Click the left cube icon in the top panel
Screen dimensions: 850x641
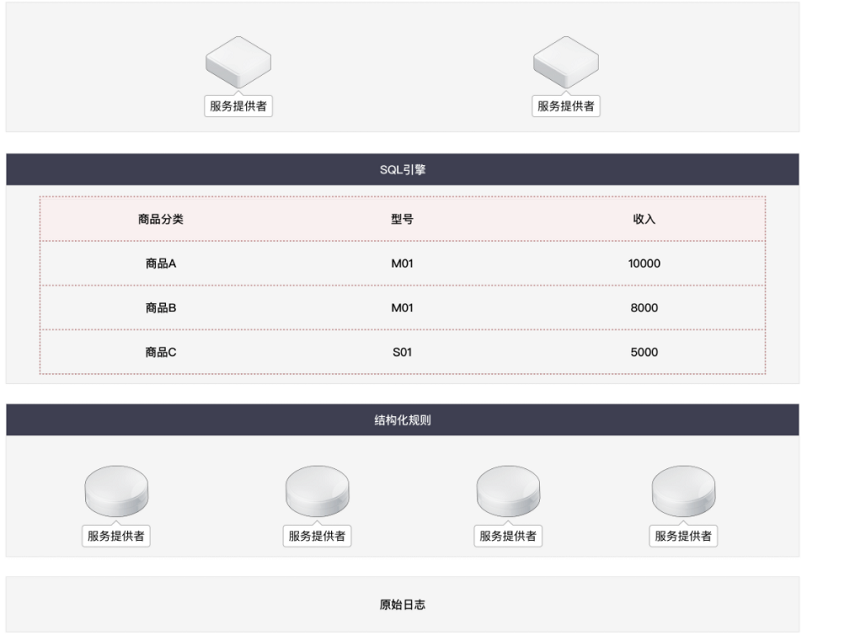[238, 62]
